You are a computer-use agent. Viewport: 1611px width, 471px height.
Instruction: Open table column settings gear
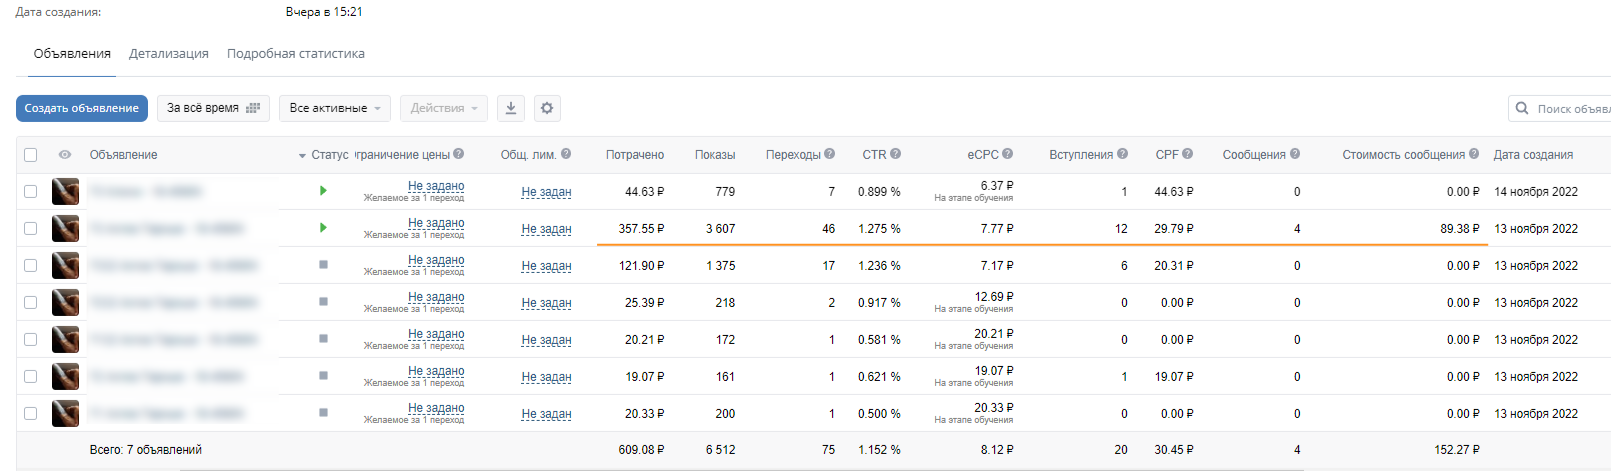(547, 108)
